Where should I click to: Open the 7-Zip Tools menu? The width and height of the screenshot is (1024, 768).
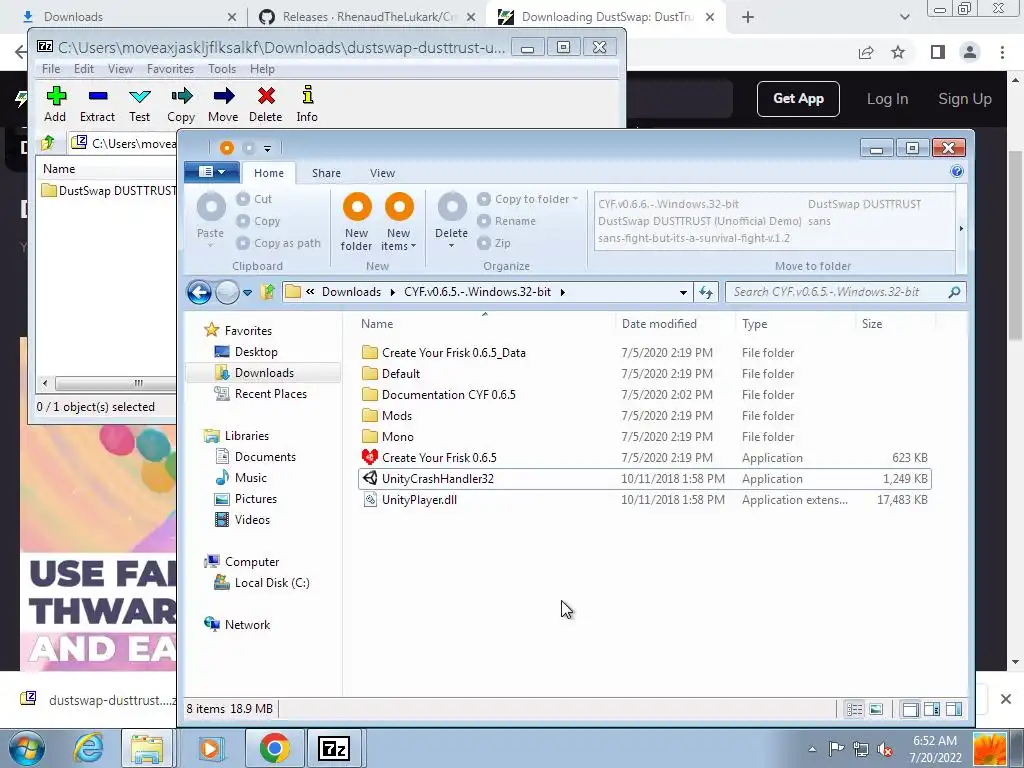pyautogui.click(x=222, y=69)
